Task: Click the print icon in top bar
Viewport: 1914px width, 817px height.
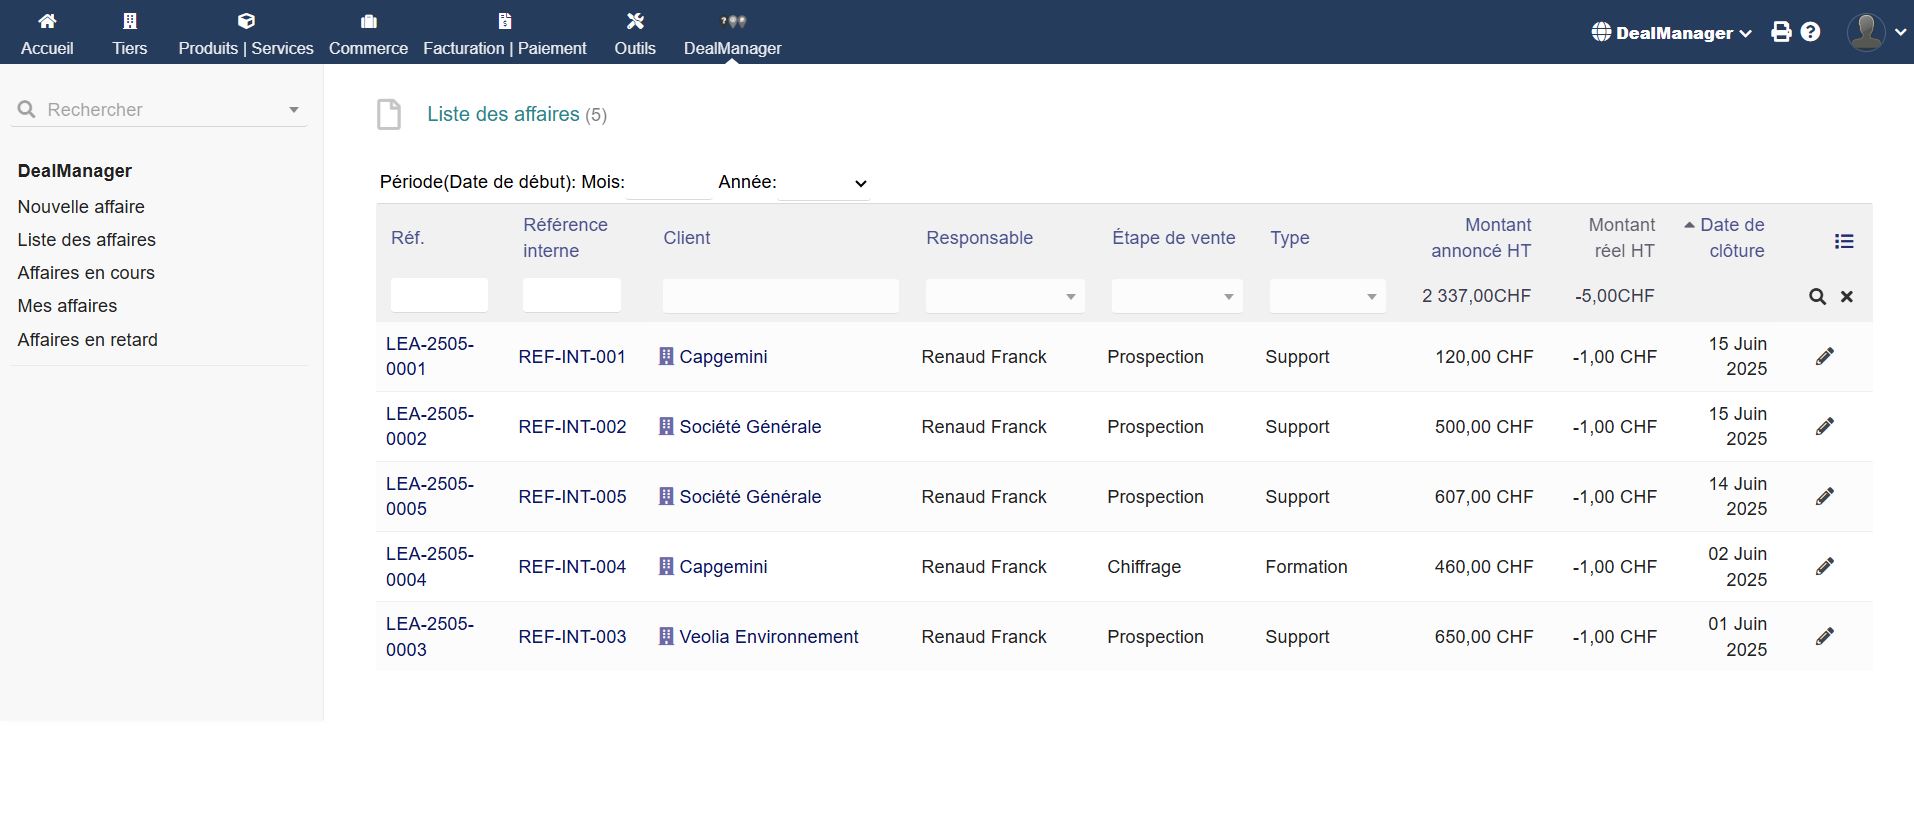Action: 1781,32
